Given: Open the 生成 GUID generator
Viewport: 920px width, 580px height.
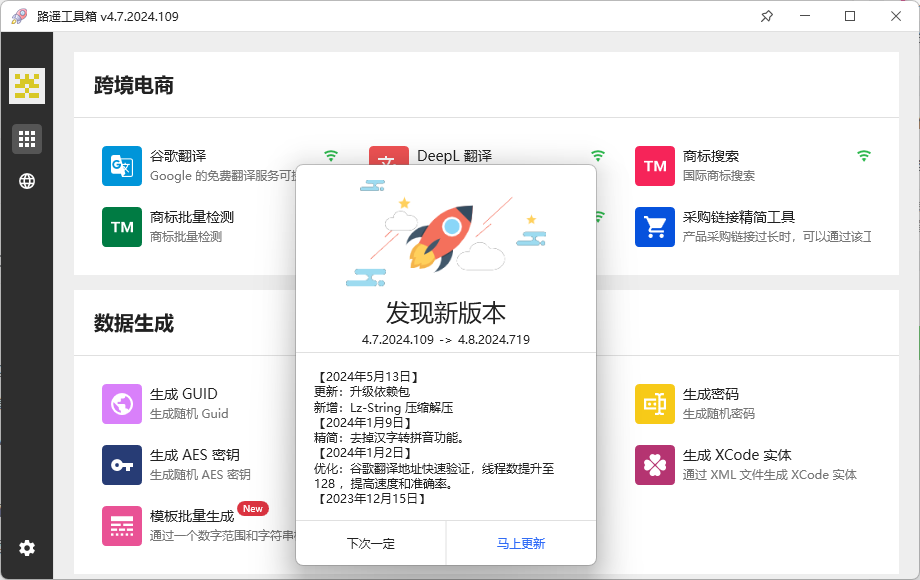Looking at the screenshot, I should pyautogui.click(x=121, y=402).
